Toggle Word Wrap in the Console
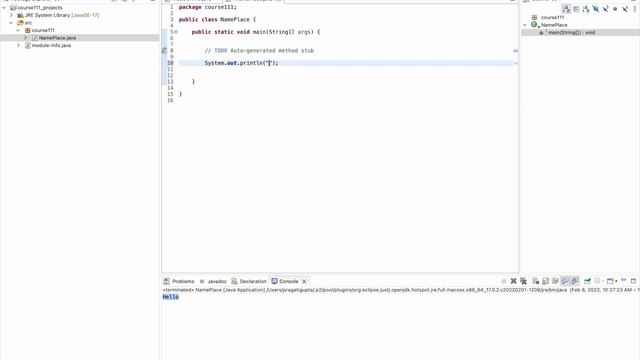Image resolution: width=640 pixels, height=360 pixels. (555, 281)
